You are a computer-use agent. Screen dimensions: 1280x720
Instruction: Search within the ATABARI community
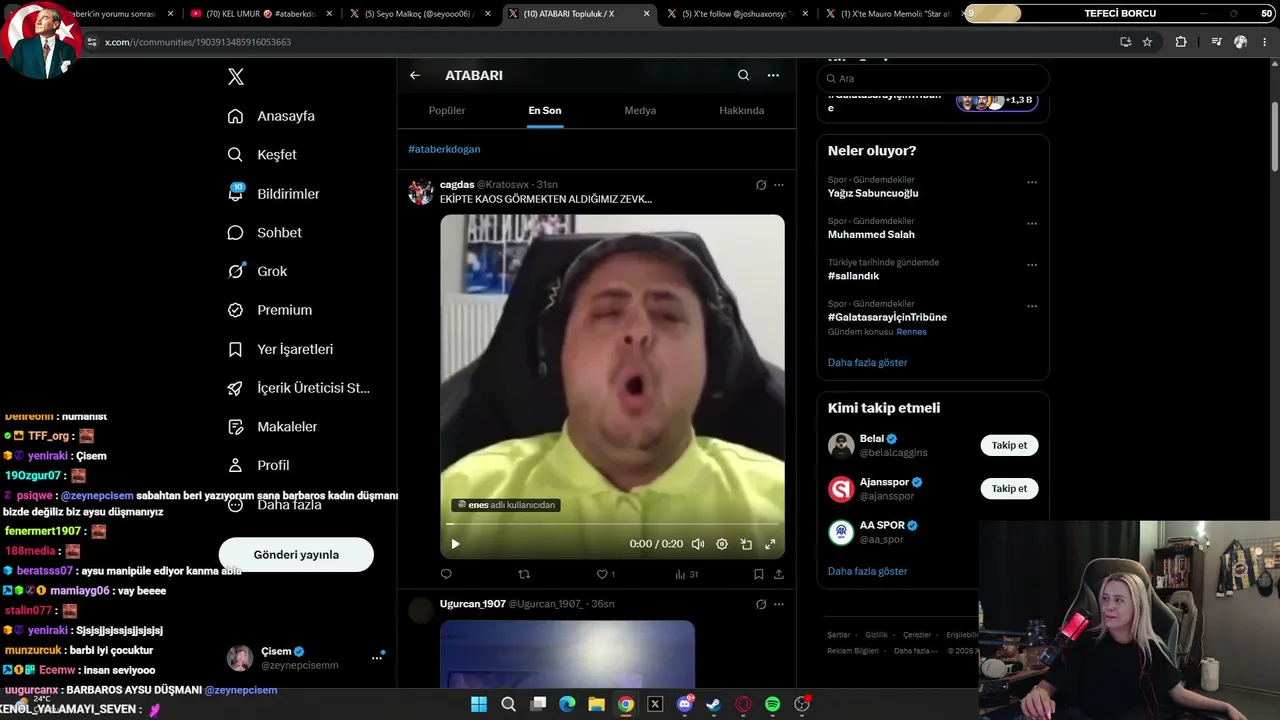[743, 76]
